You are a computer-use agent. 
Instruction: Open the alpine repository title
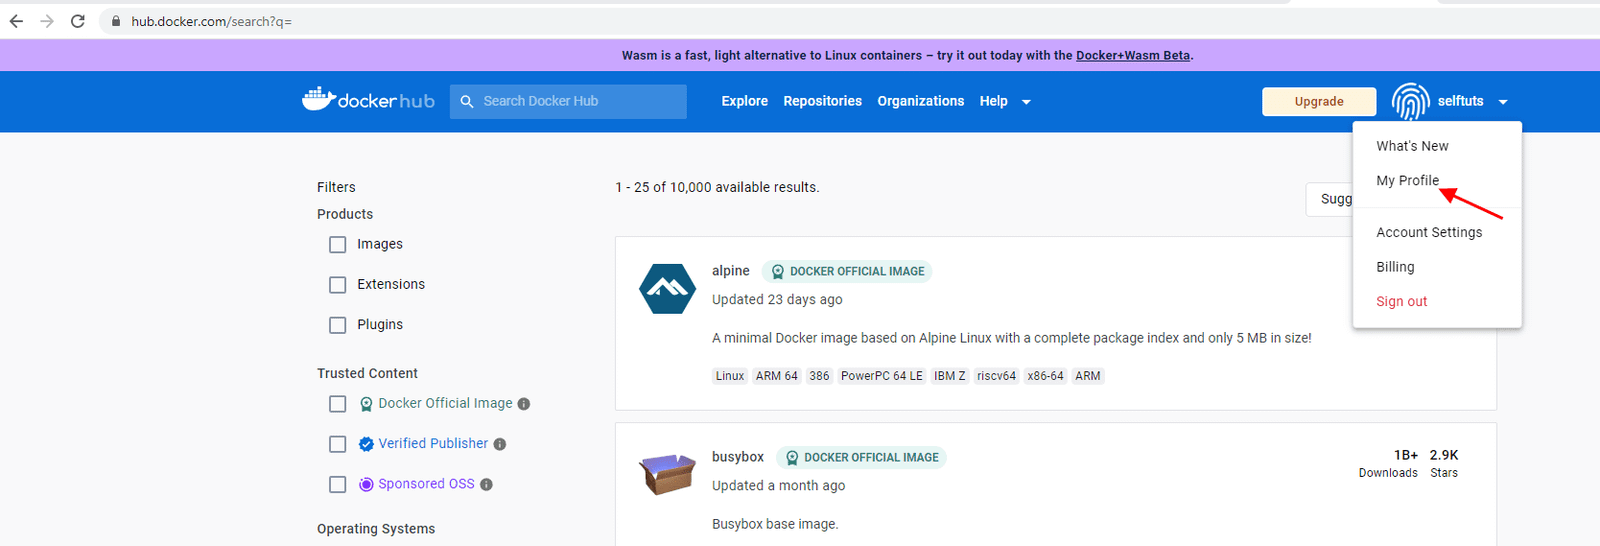(x=731, y=271)
